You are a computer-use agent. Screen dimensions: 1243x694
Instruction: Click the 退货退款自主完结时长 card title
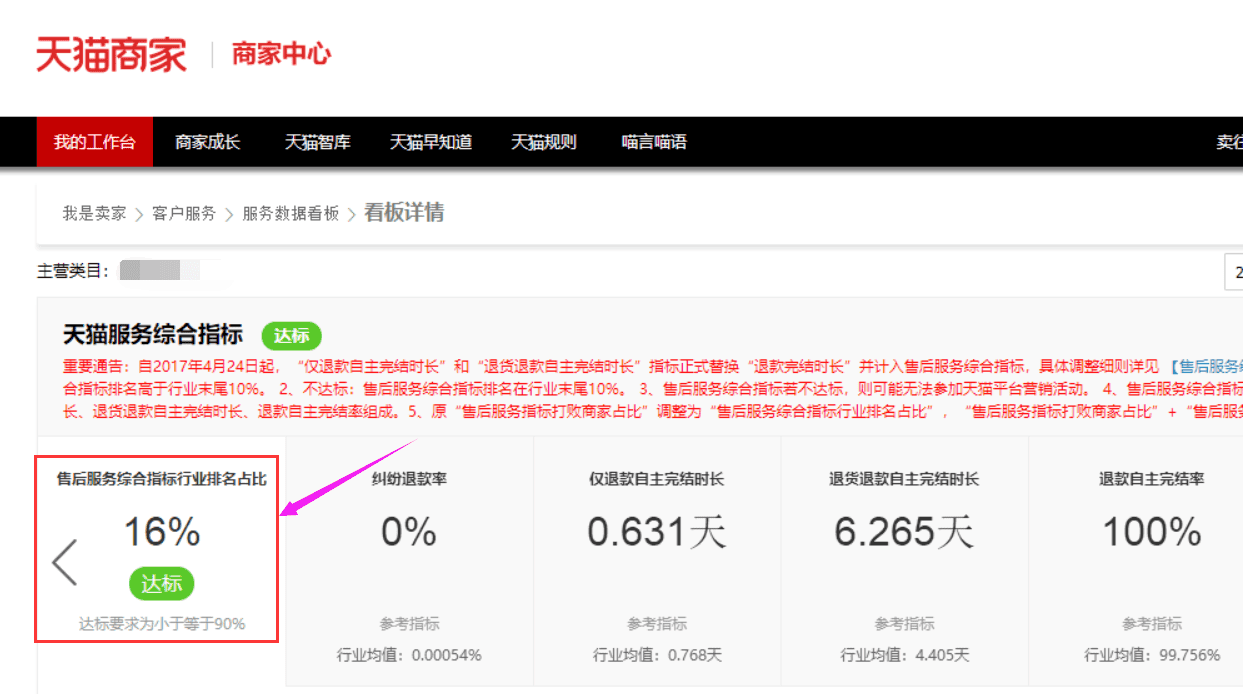point(904,479)
